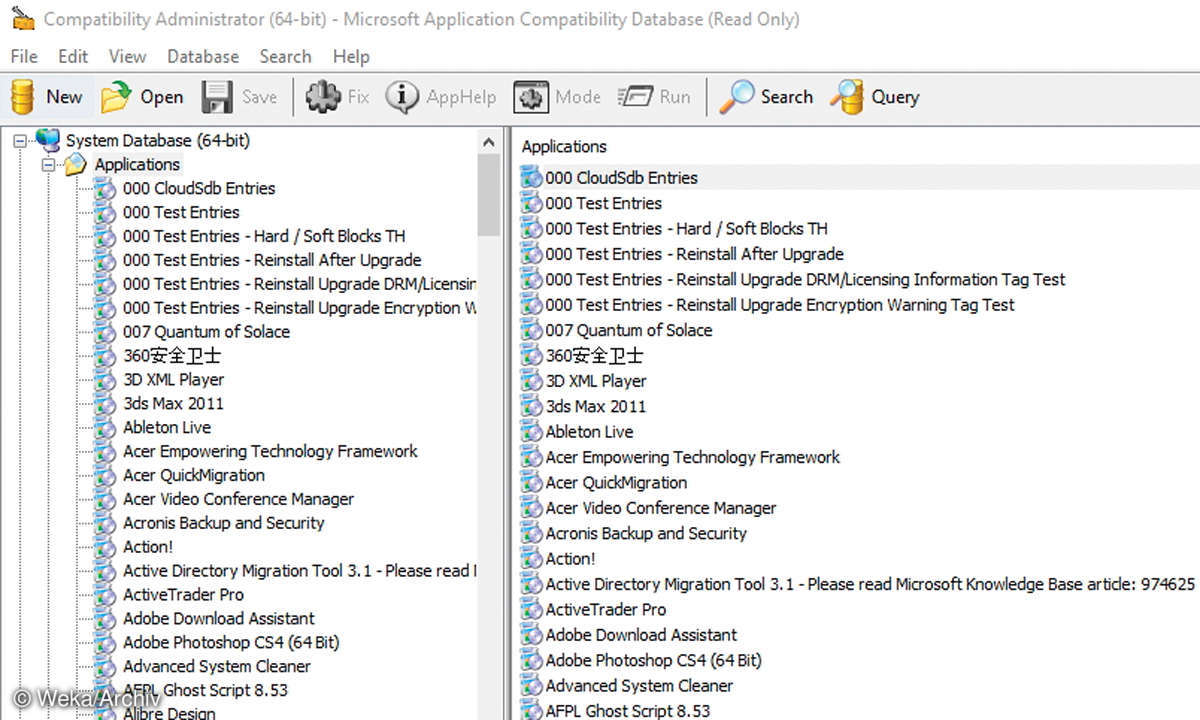Select 007 Quantum of Solace in right list
Screen dimensions: 1200x720
tap(629, 330)
